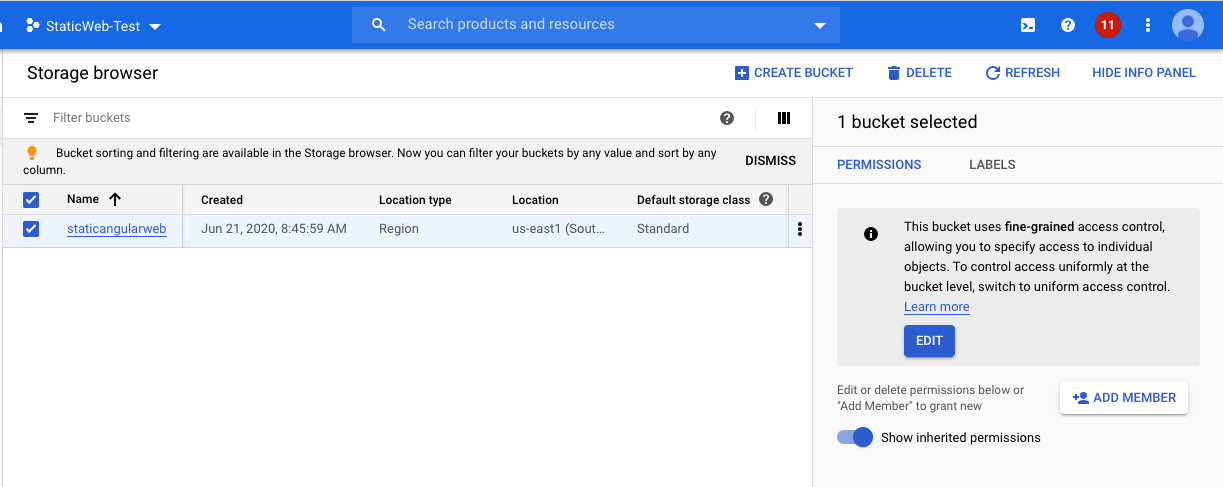Open the StaticWeb-Test project selector dropdown
Image resolution: width=1223 pixels, height=487 pixels.
(95, 26)
